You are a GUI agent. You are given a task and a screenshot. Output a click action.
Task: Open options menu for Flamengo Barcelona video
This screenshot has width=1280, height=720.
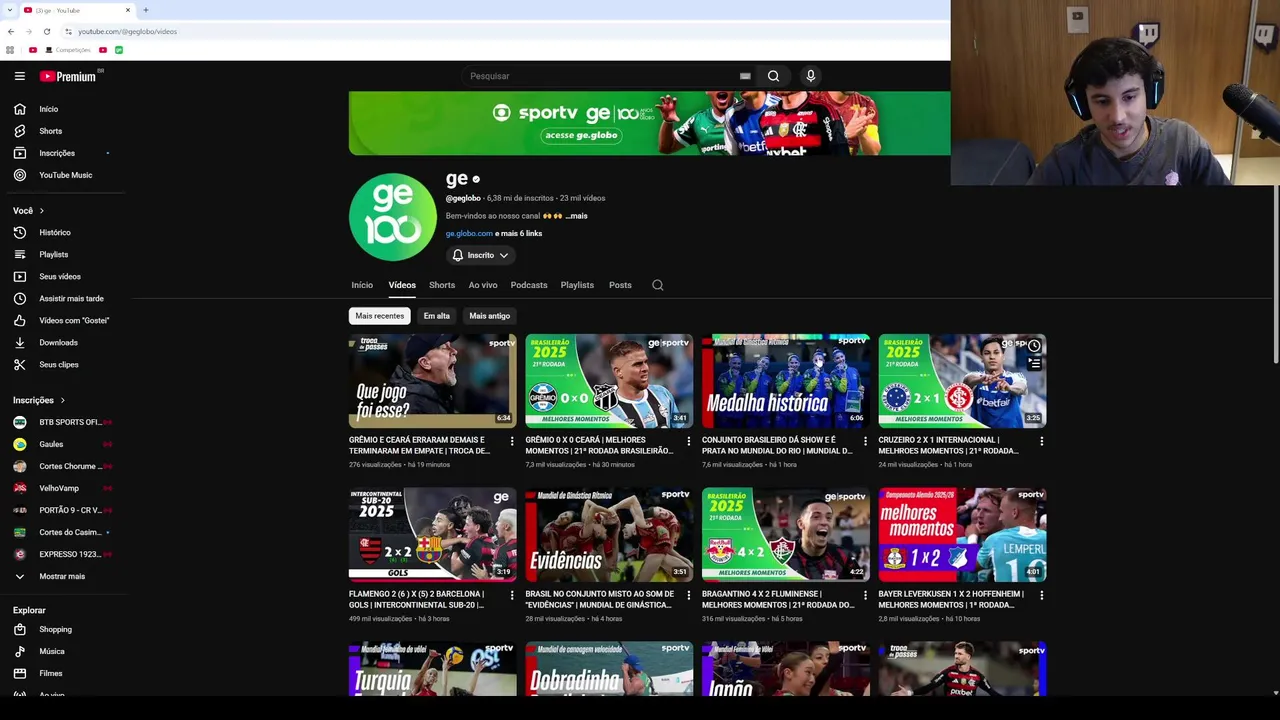512,595
